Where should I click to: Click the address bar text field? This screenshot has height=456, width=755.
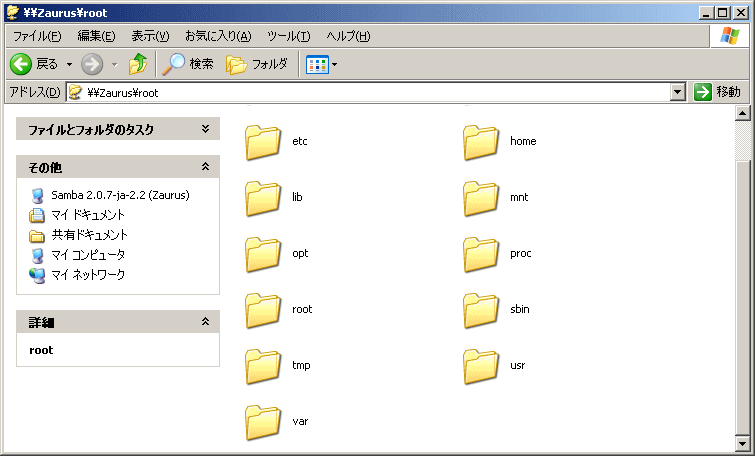click(x=368, y=92)
